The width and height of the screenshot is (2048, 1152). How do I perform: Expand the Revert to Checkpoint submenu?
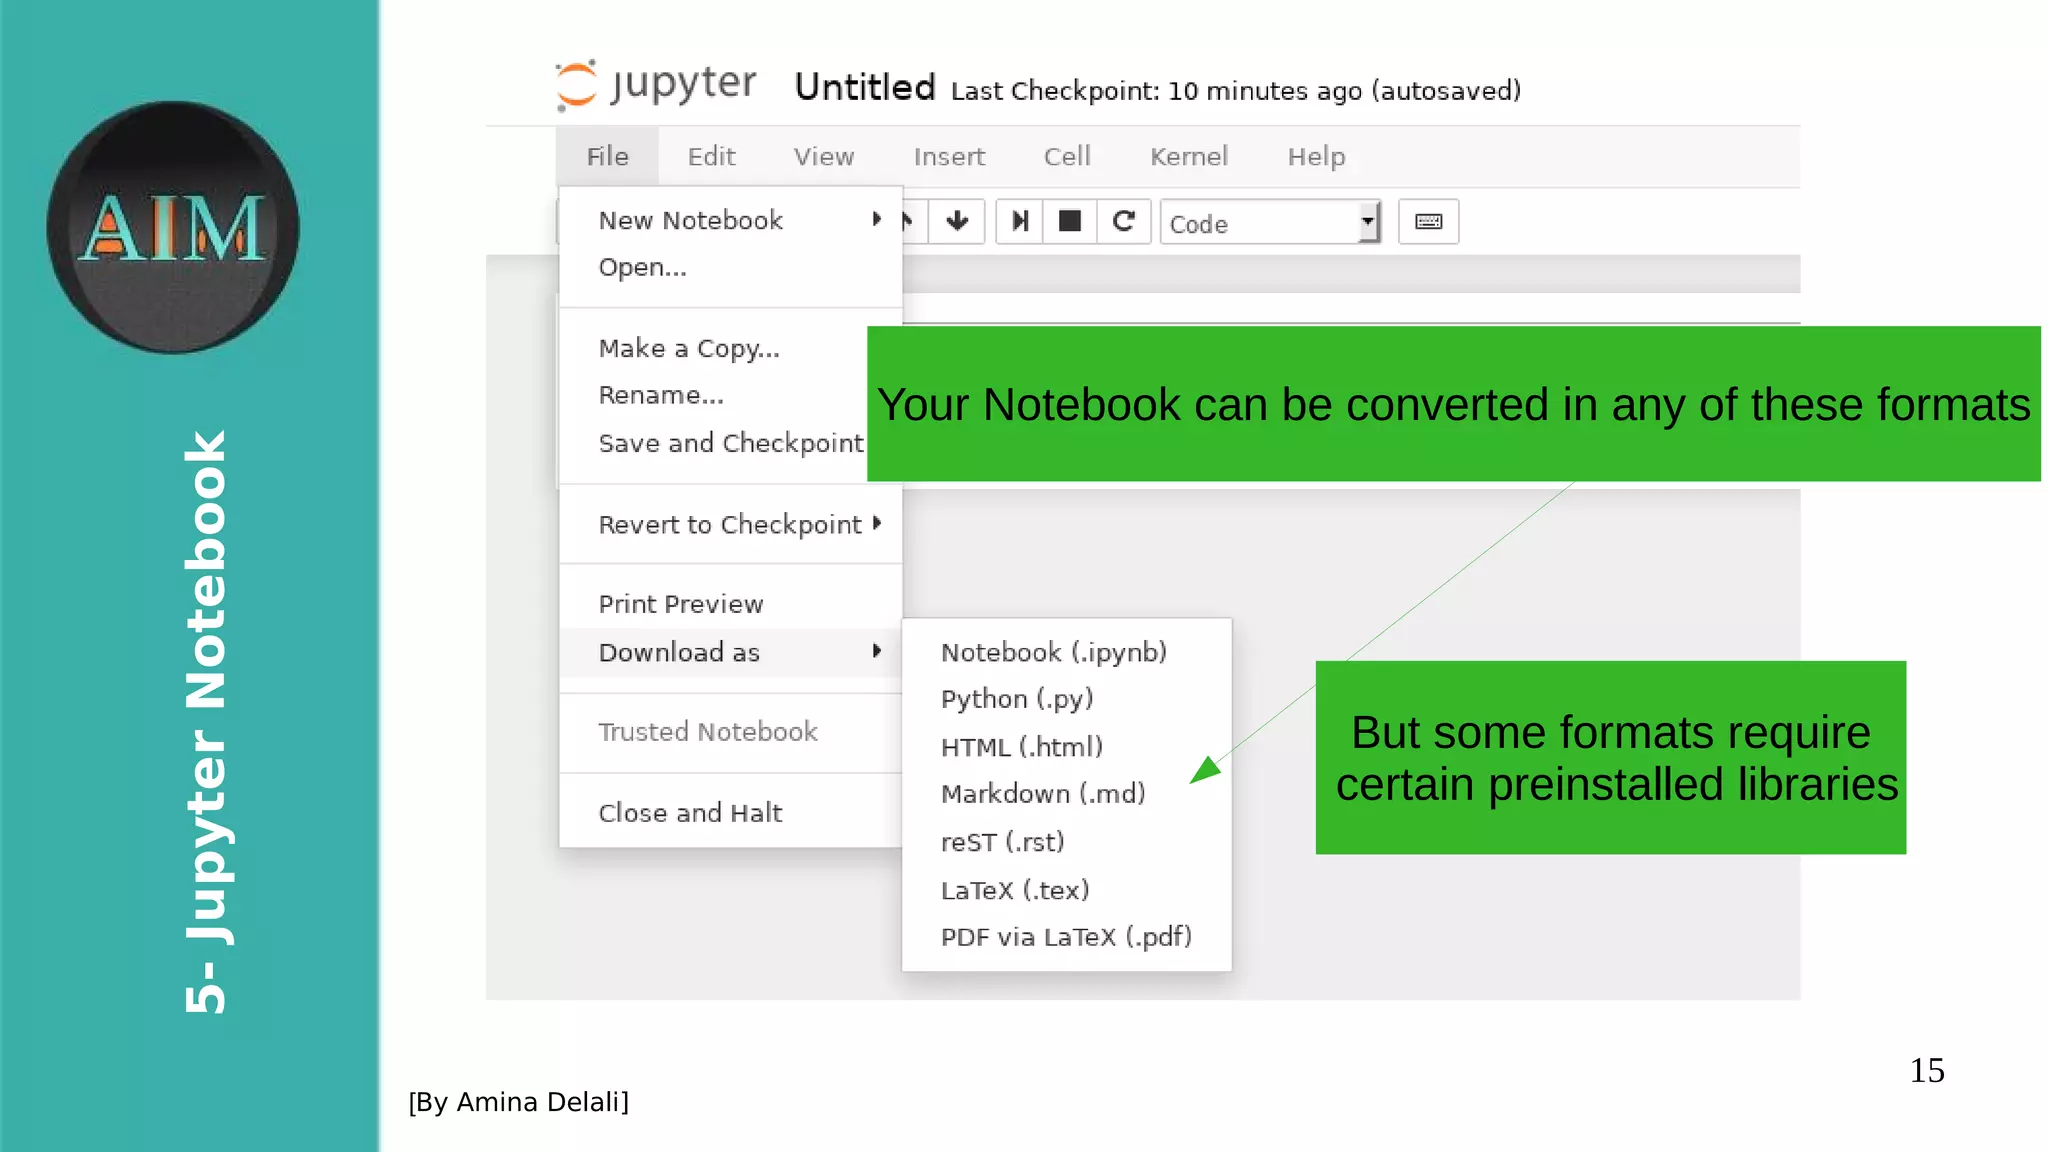[731, 524]
